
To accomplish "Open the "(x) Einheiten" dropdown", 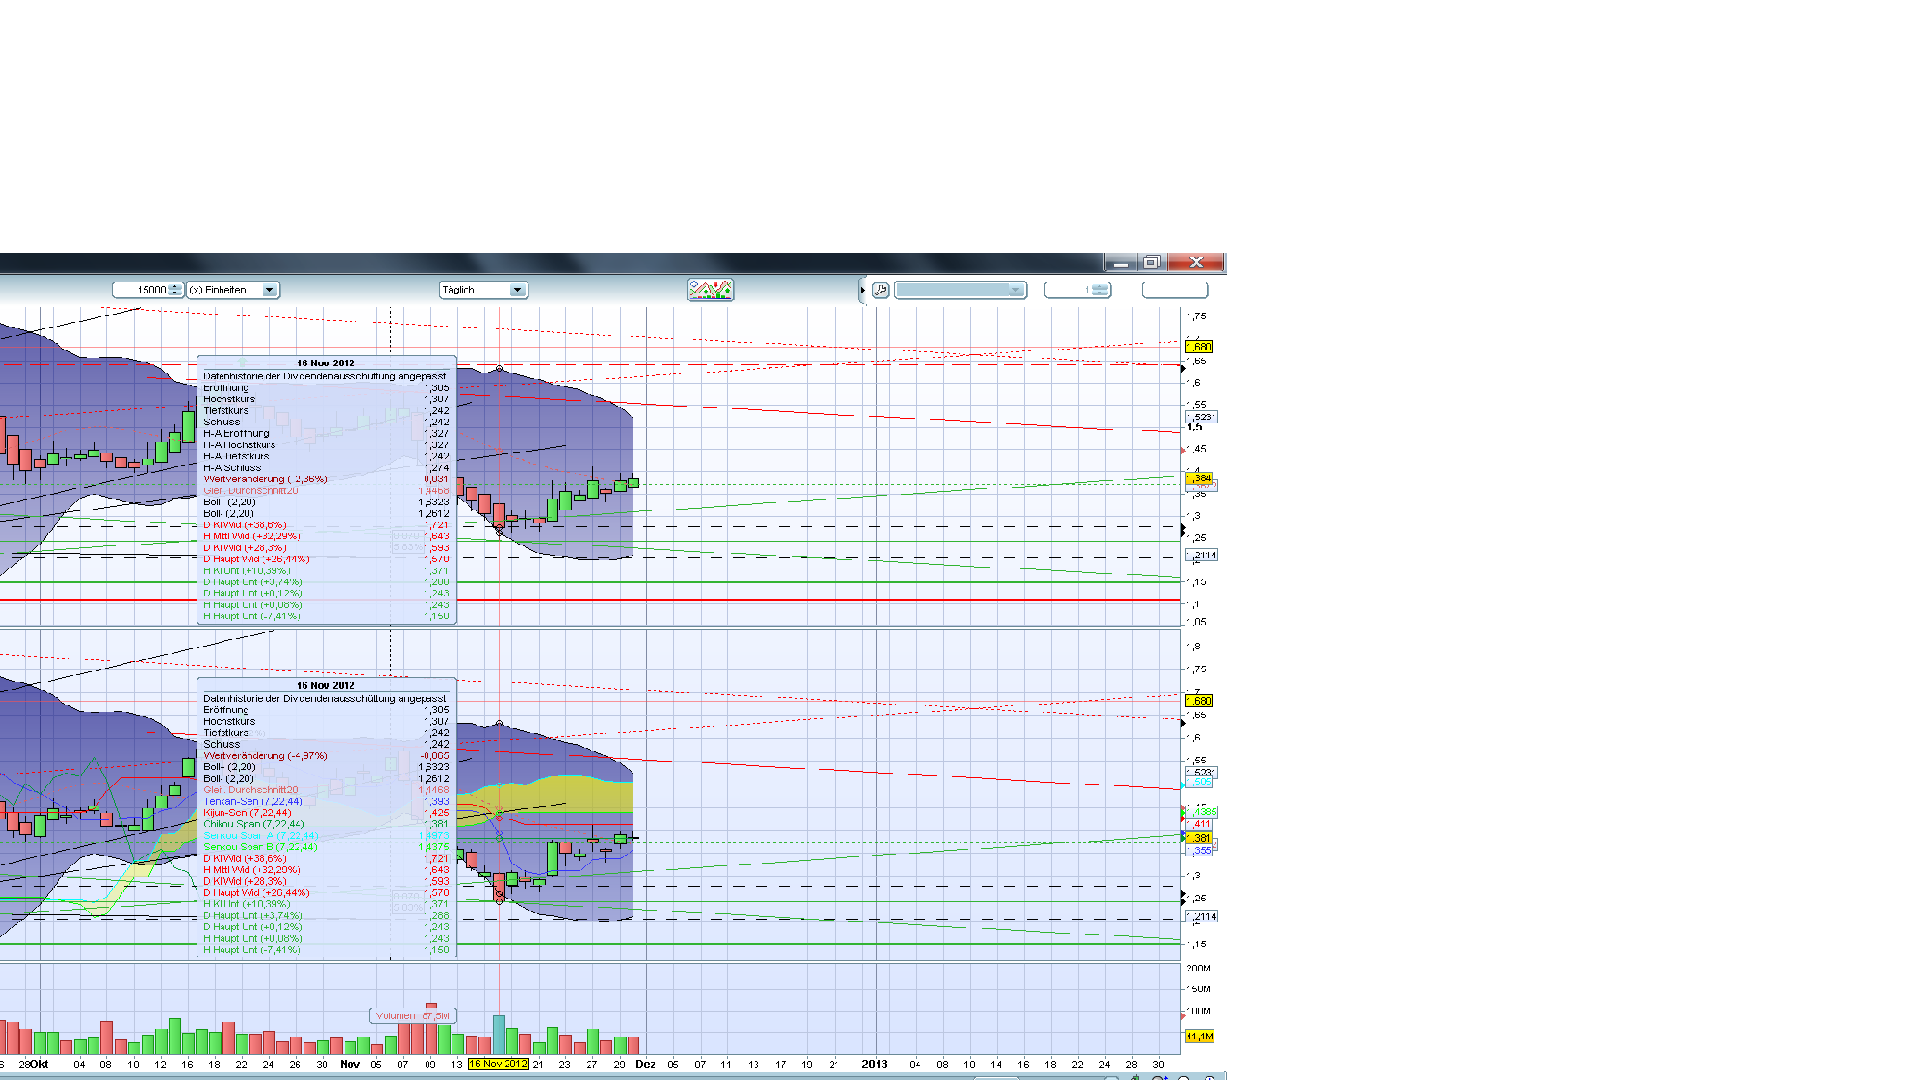I will 270,290.
